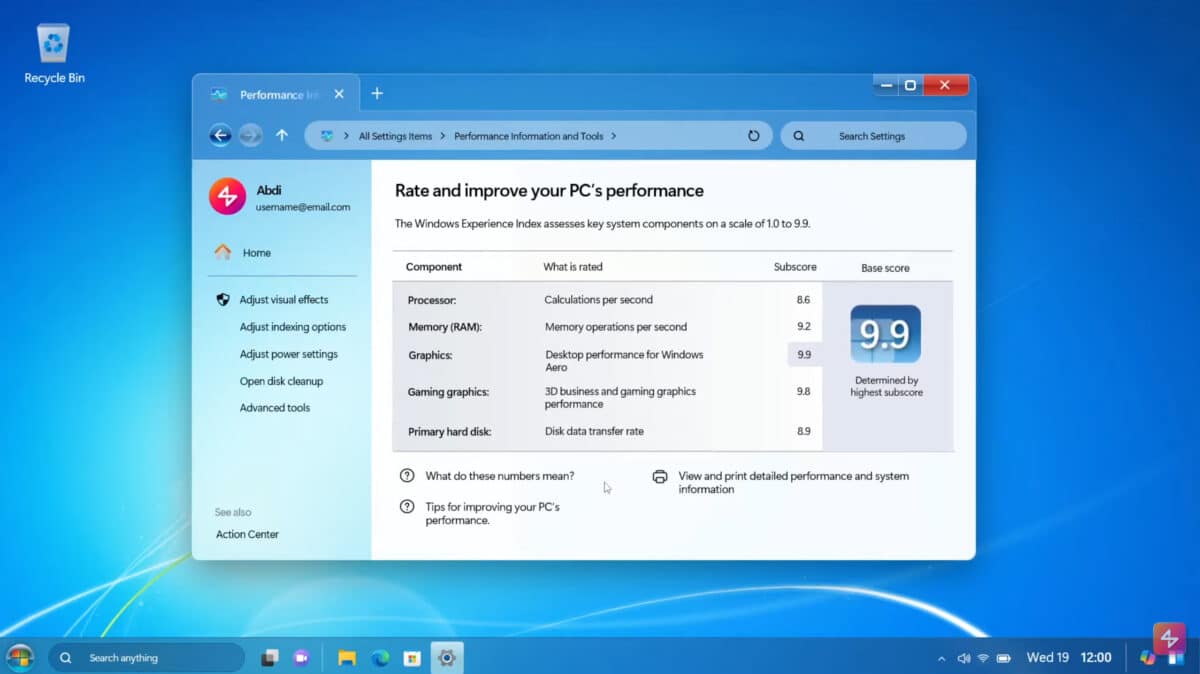Open the What do these numbers mean link
1200x674 pixels.
pyautogui.click(x=500, y=476)
